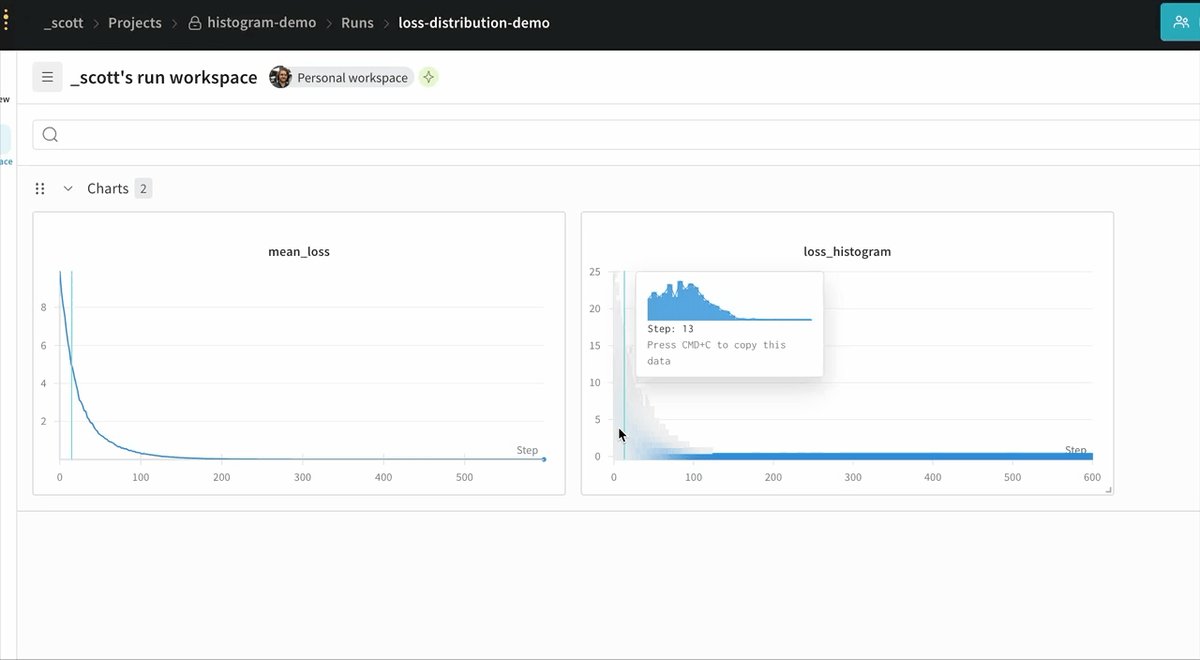Image resolution: width=1200 pixels, height=660 pixels.
Task: Open the hamburger menu beside workspace title
Action: pyautogui.click(x=47, y=77)
